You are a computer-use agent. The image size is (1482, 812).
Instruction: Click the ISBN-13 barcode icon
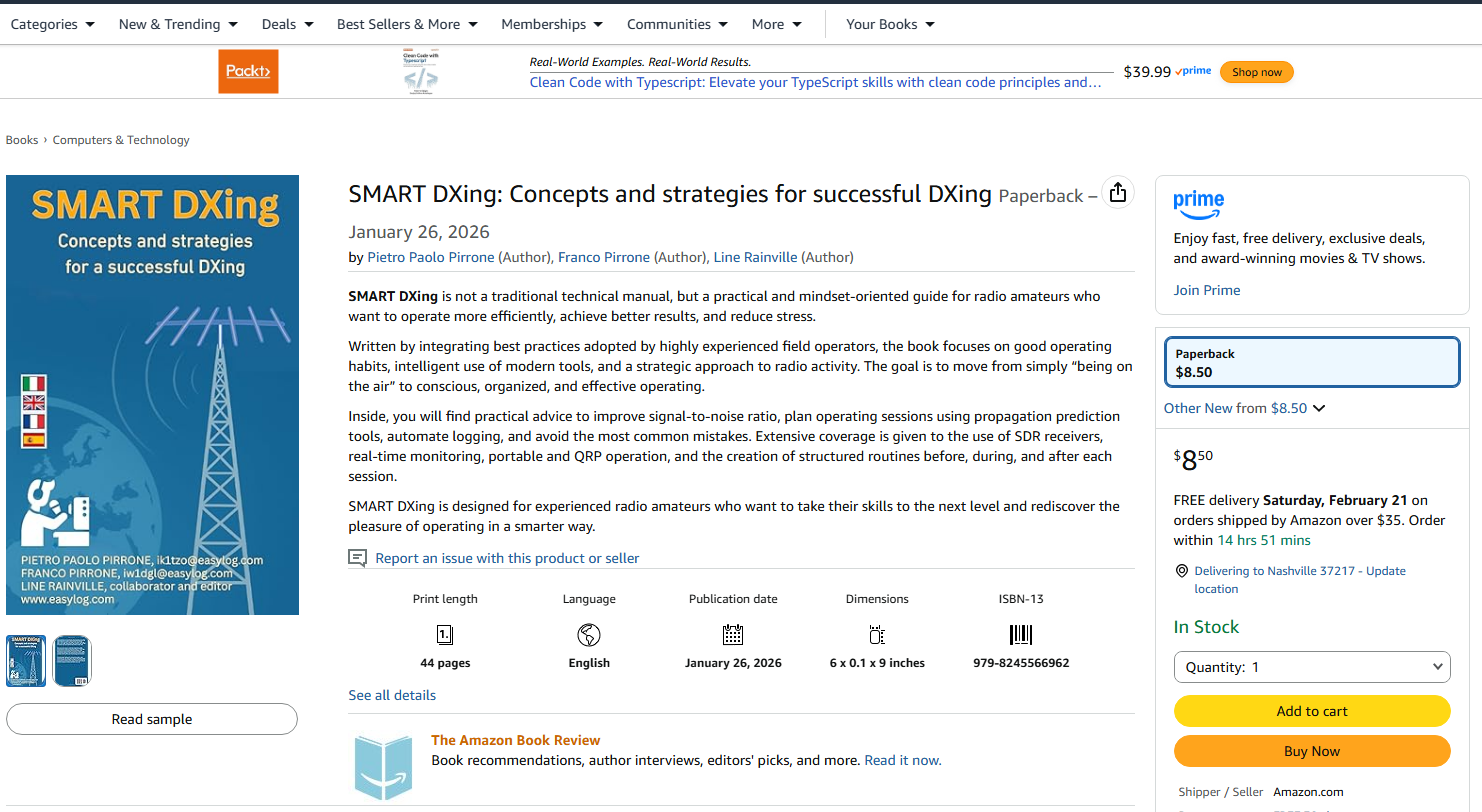1021,634
